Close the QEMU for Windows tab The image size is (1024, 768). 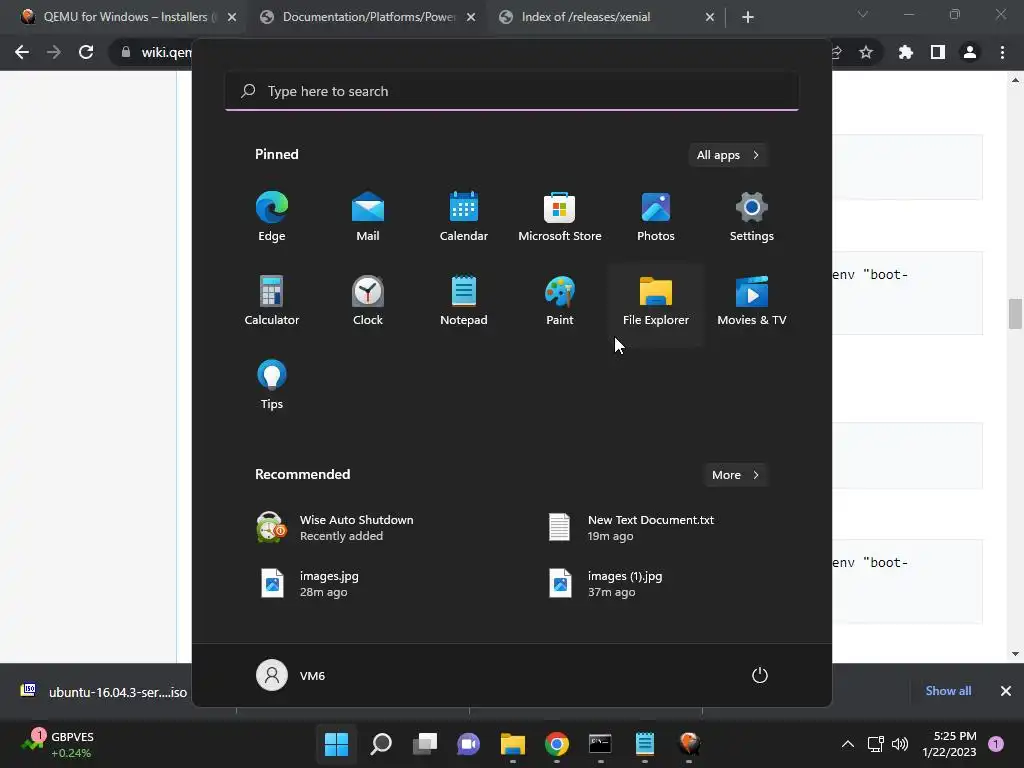[232, 17]
